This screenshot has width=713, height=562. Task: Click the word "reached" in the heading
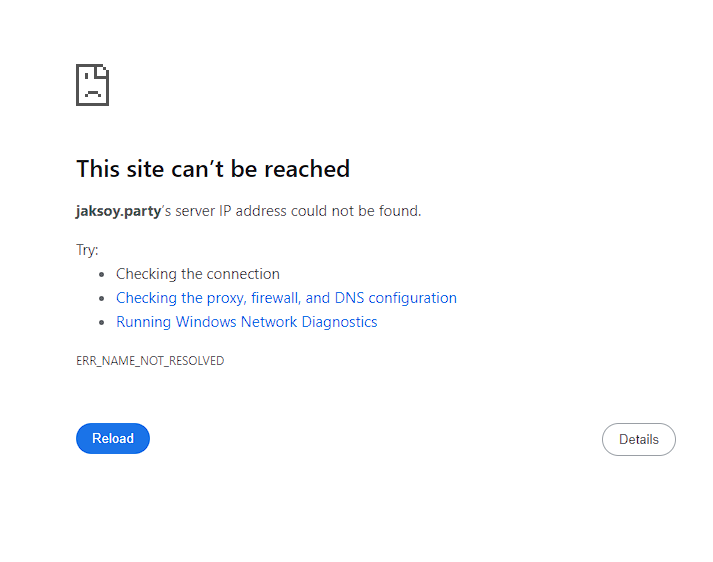[x=306, y=169]
